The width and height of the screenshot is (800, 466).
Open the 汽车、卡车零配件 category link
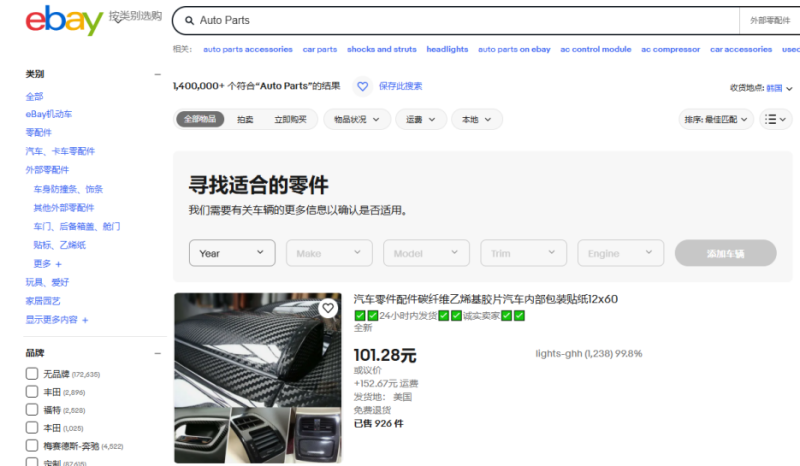tap(60, 151)
